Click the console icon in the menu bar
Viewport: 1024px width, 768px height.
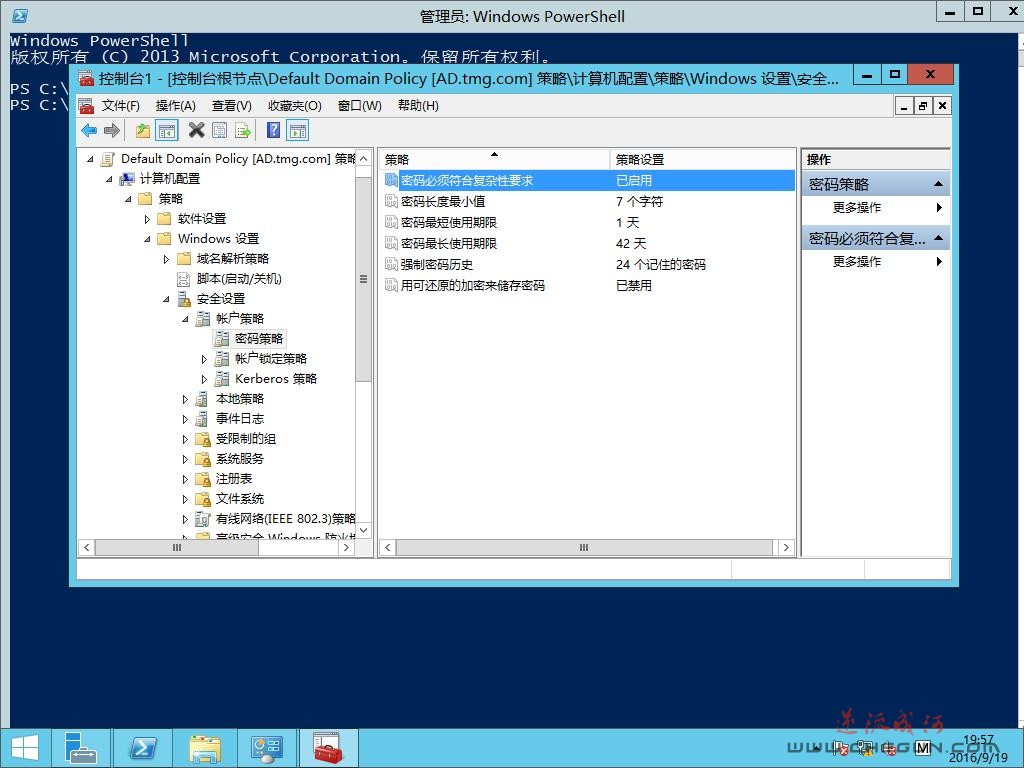pos(86,106)
